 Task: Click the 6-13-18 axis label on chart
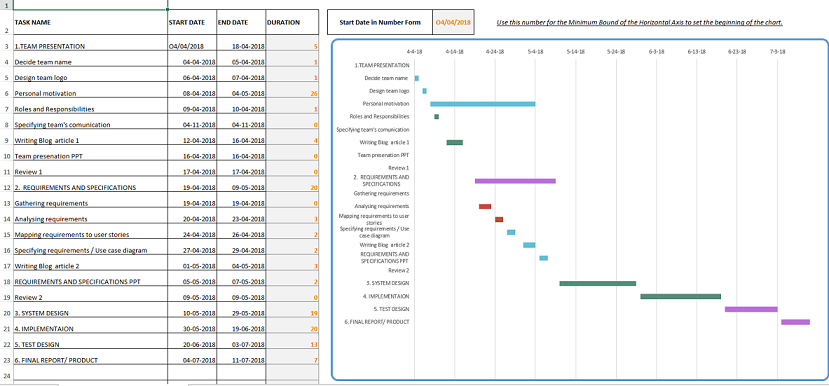click(x=696, y=52)
